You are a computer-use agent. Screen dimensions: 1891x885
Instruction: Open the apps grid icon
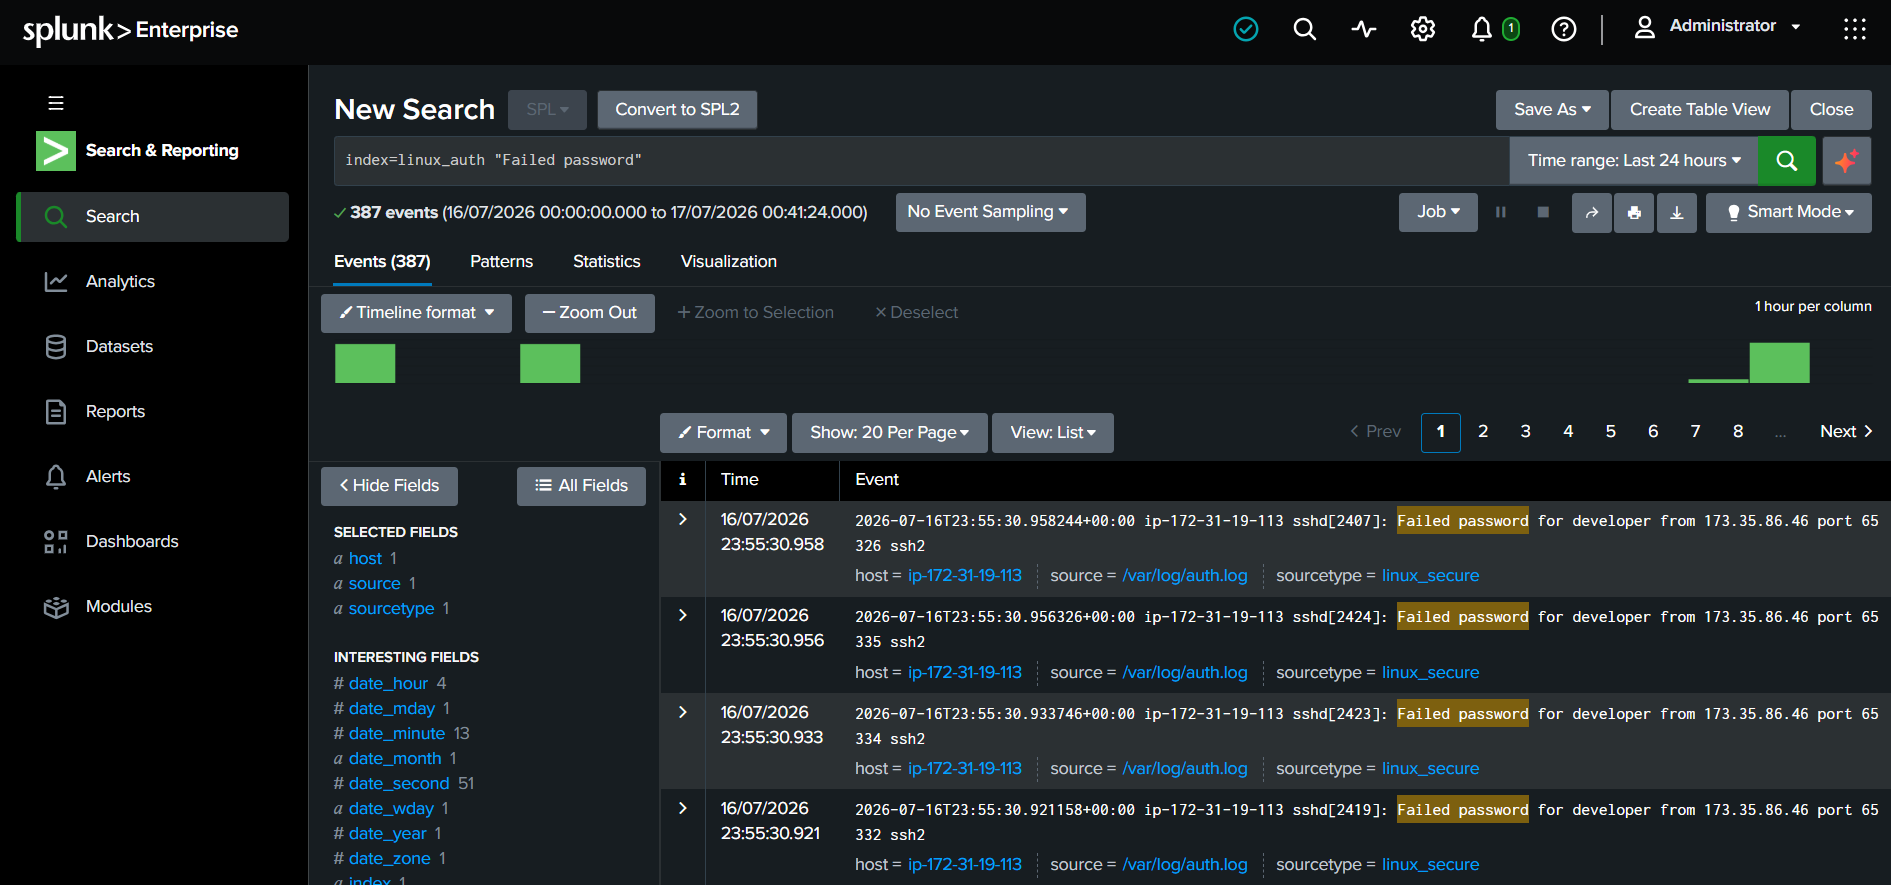click(1854, 29)
